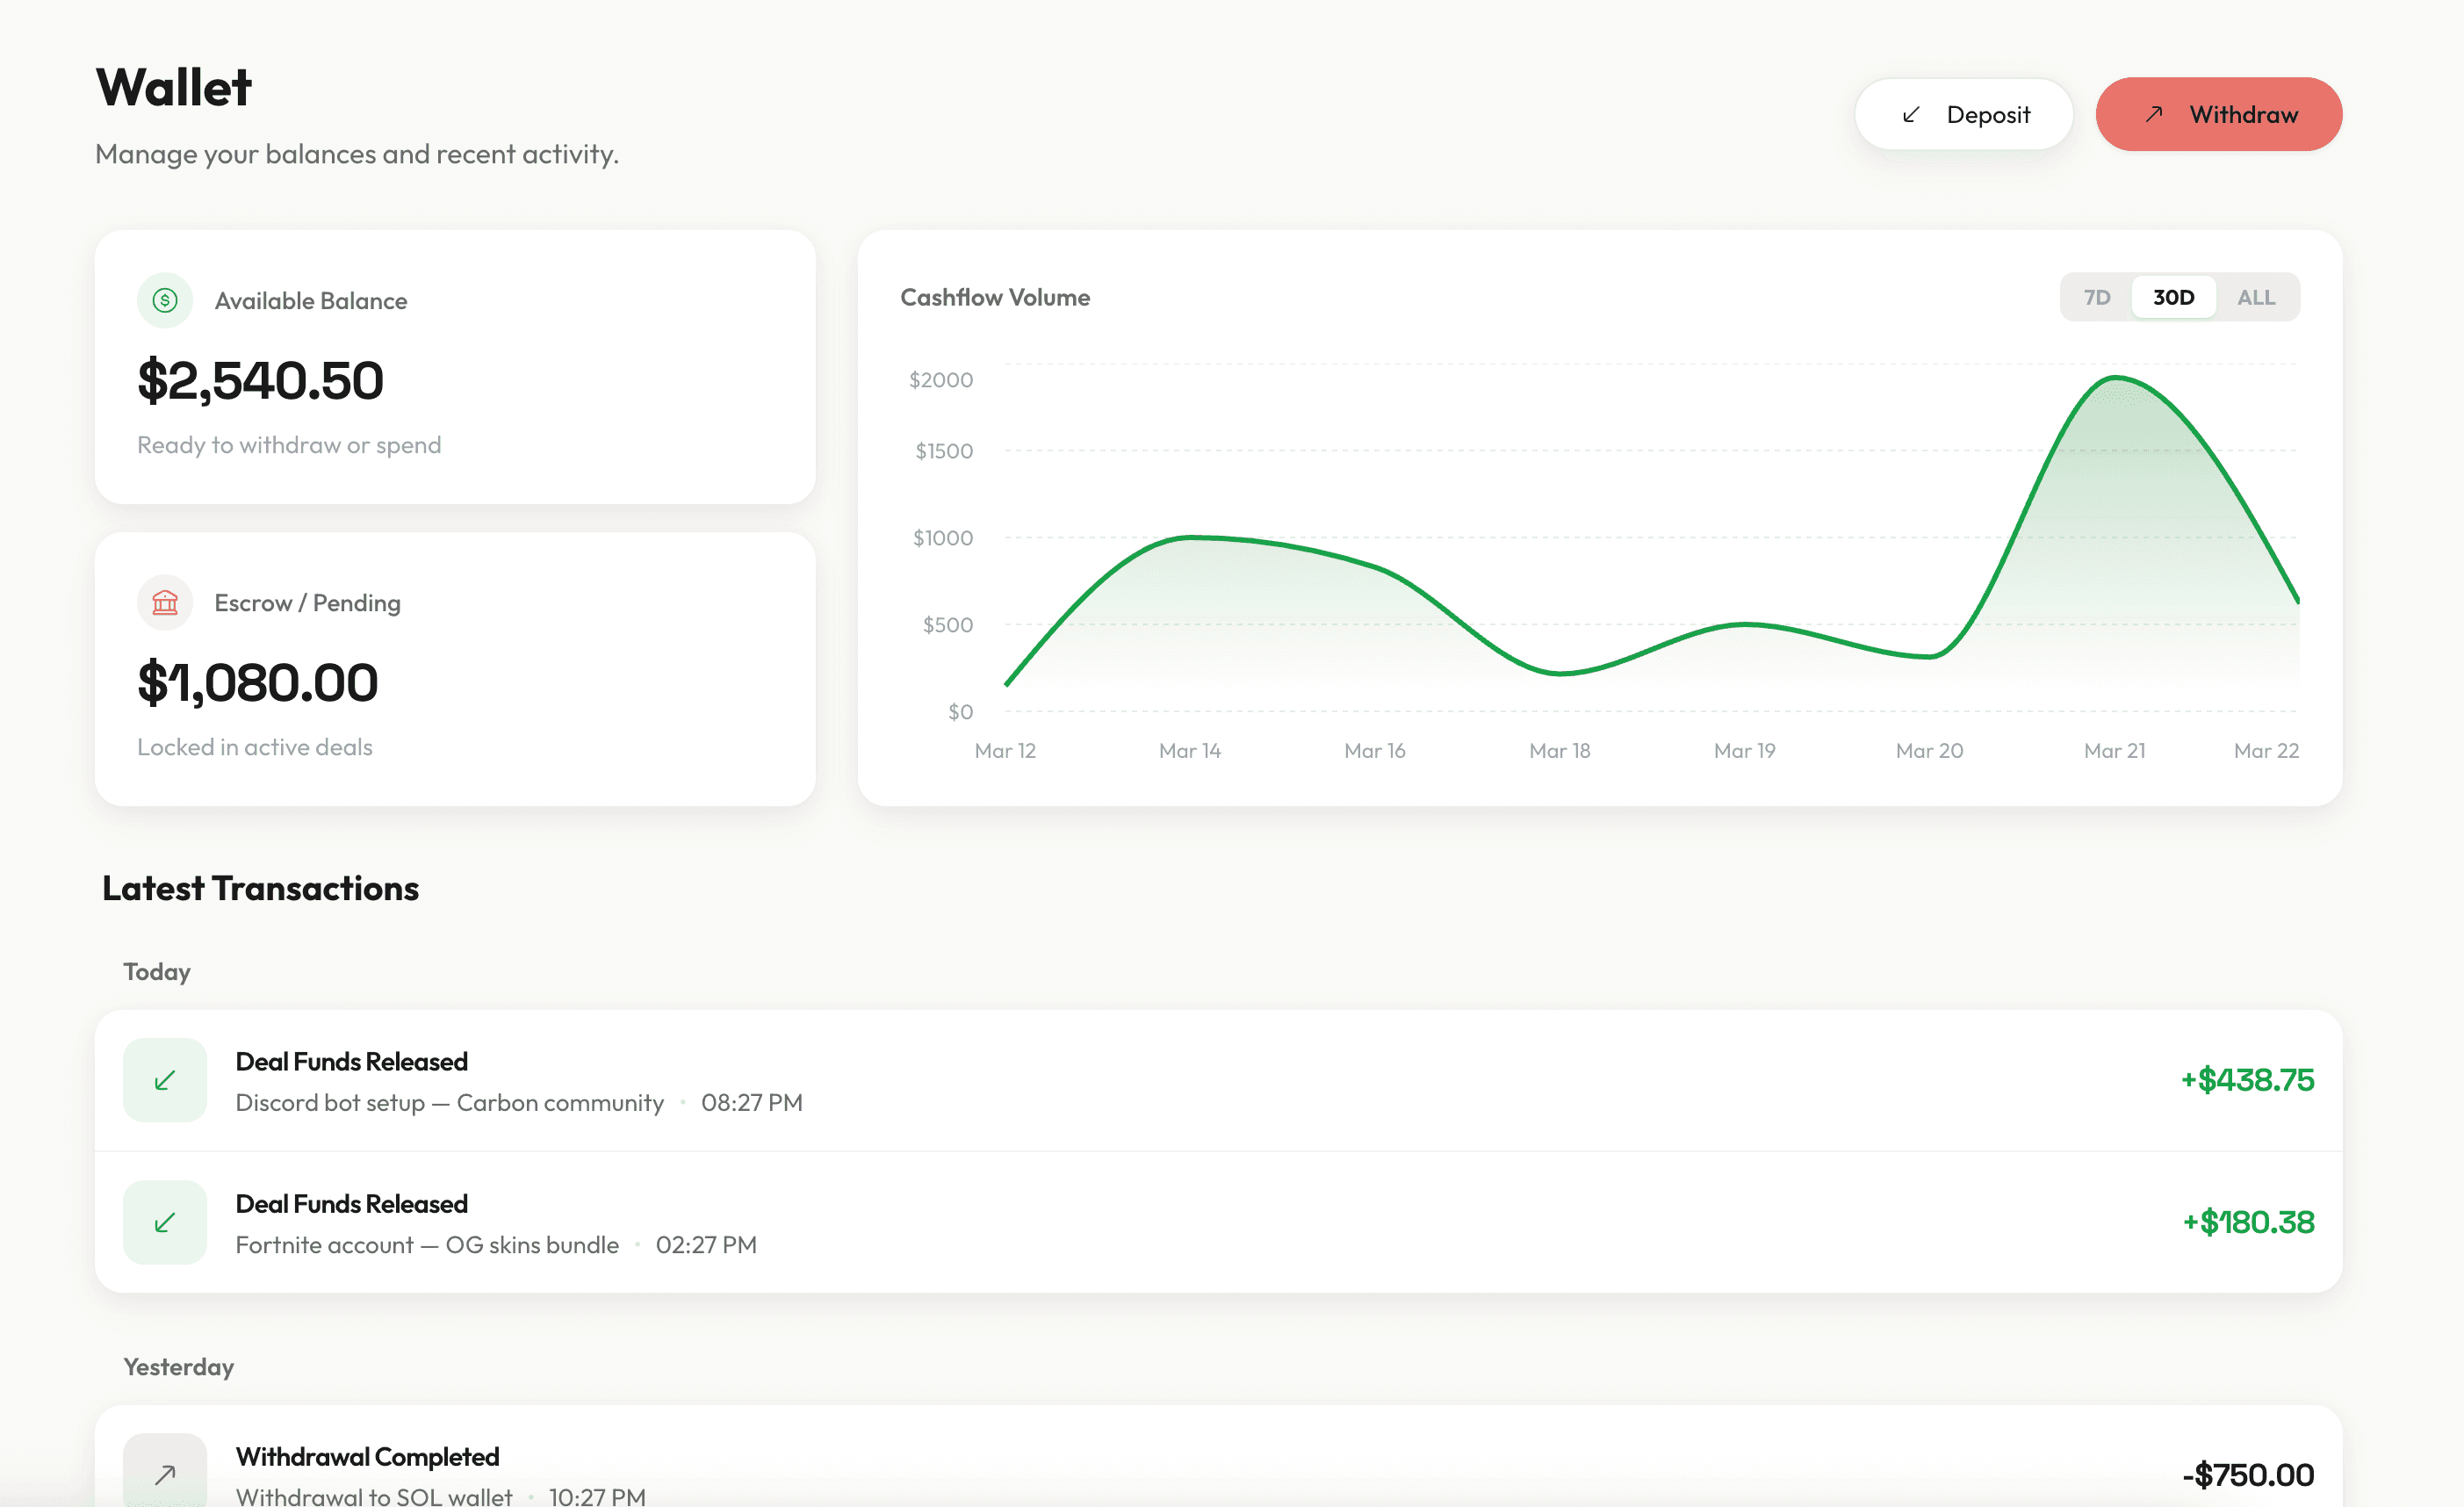
Task: Click the 'Cashflow Volume' chart title
Action: 995,297
